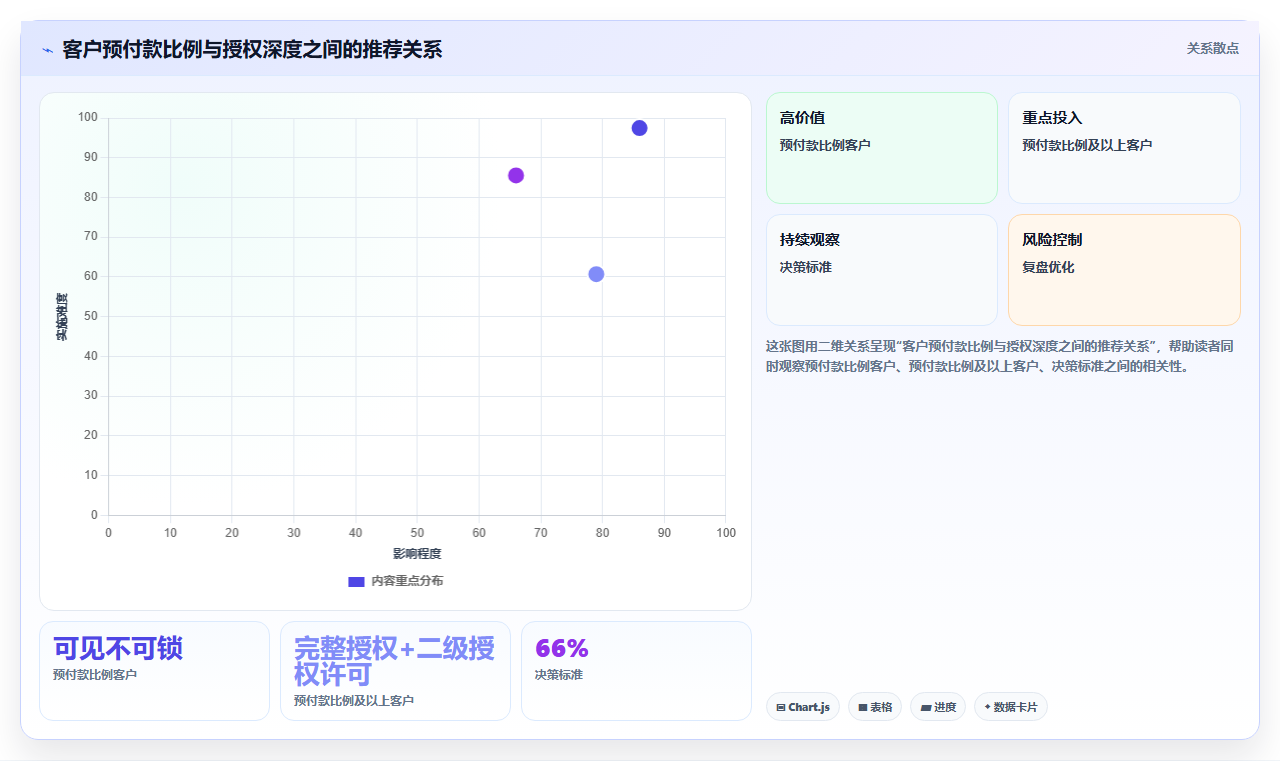1280x761 pixels.
Task: Click the 实施难度 y-axis title
Action: [x=62, y=316]
